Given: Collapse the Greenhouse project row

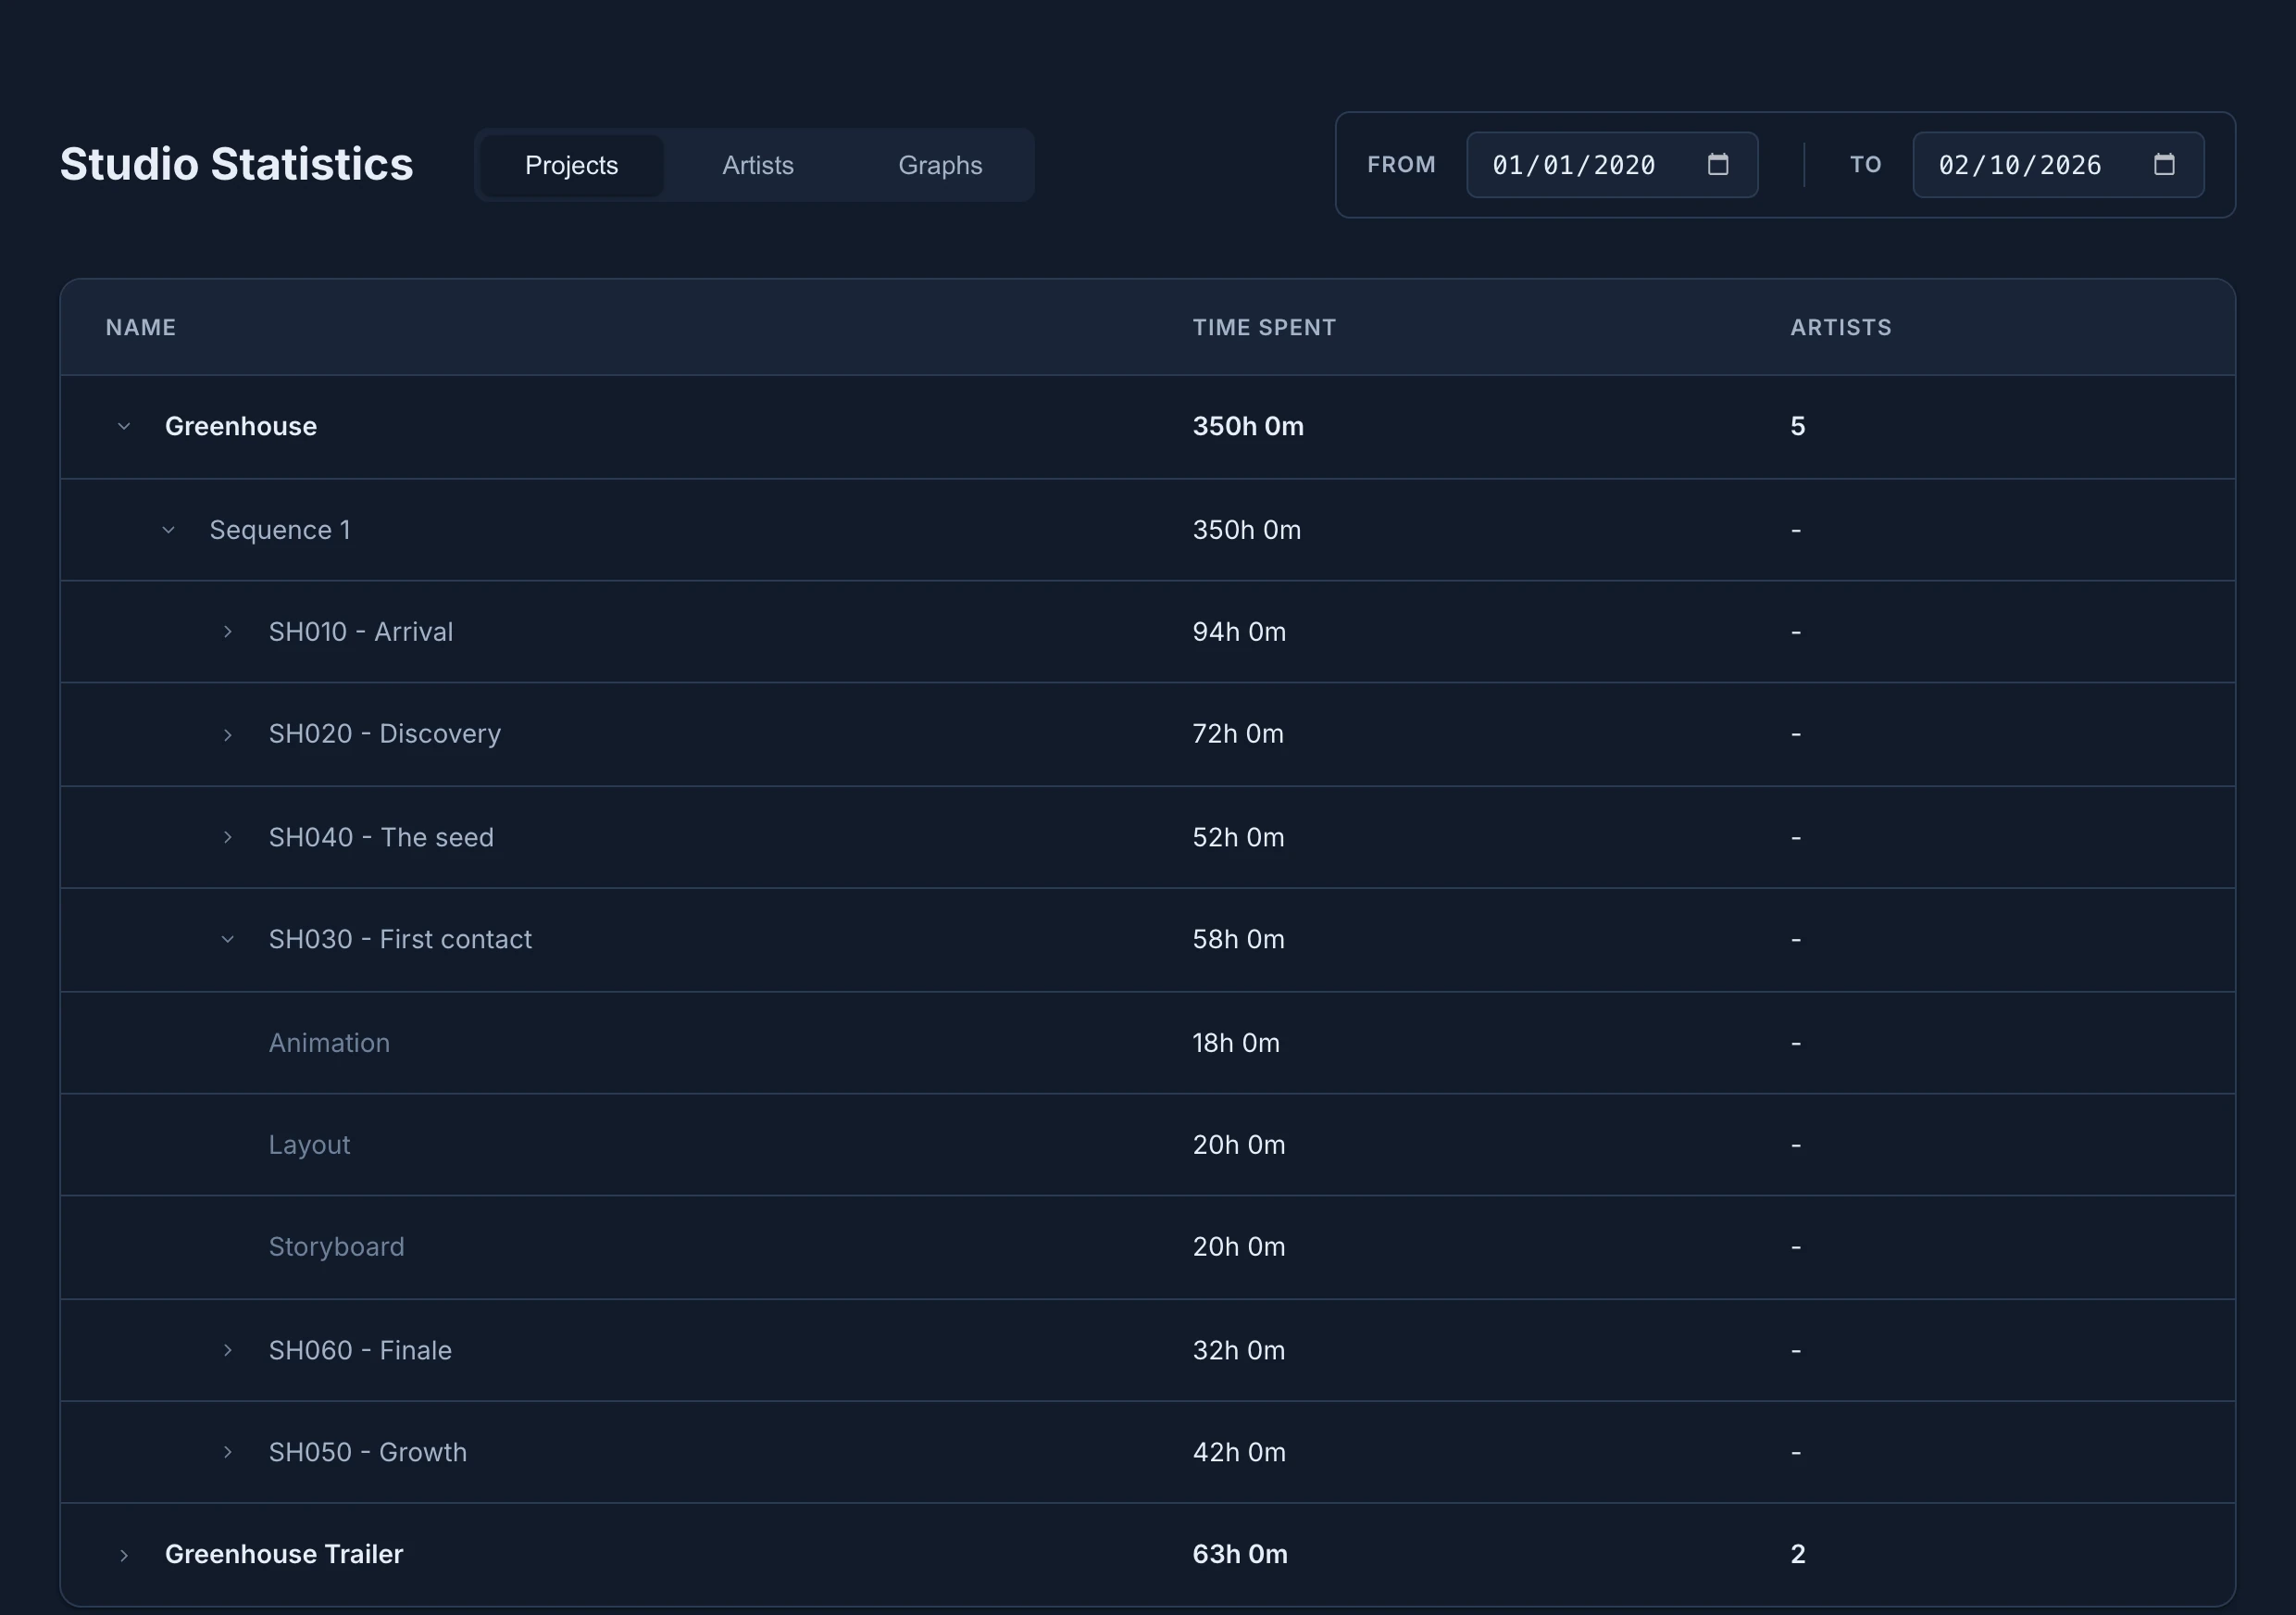Looking at the screenshot, I should coord(124,426).
